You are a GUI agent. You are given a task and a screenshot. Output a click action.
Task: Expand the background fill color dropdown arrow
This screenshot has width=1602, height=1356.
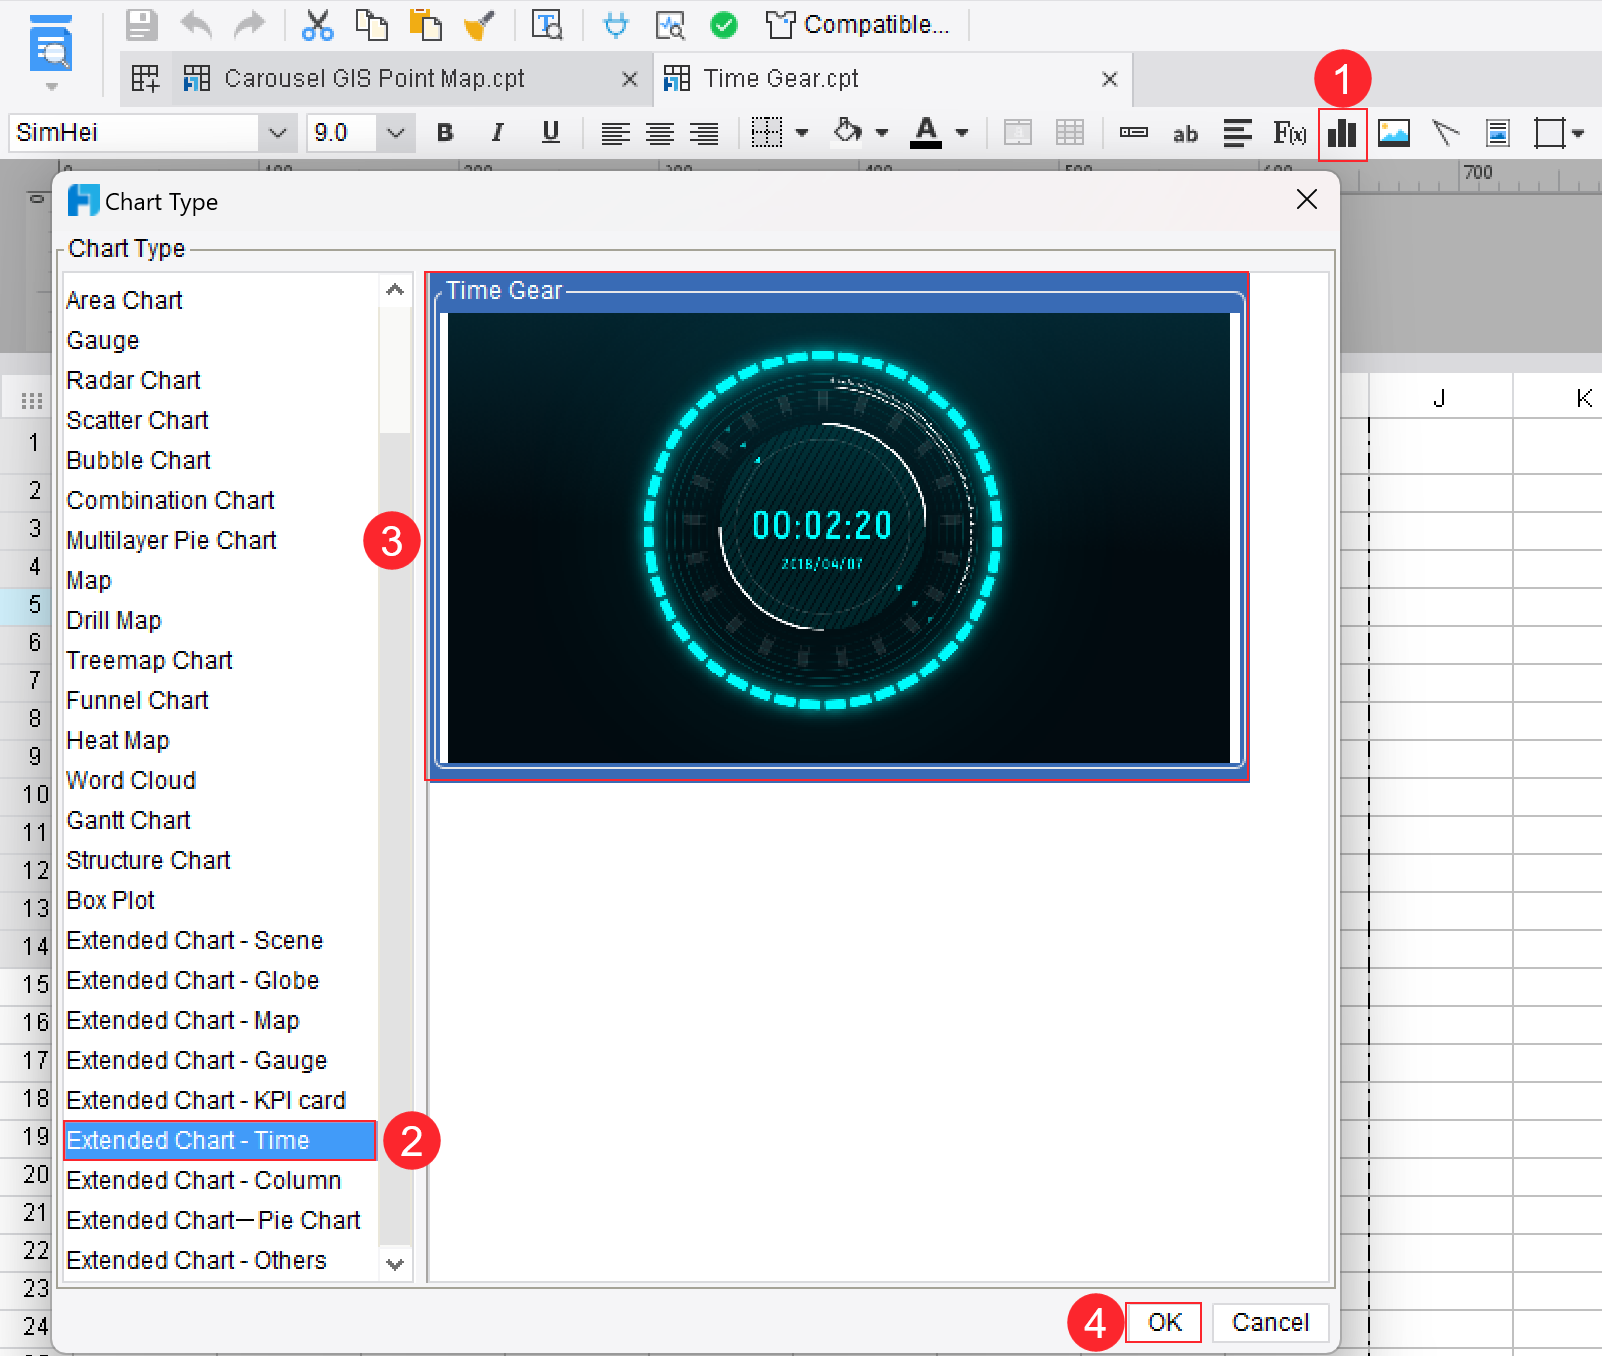click(881, 133)
